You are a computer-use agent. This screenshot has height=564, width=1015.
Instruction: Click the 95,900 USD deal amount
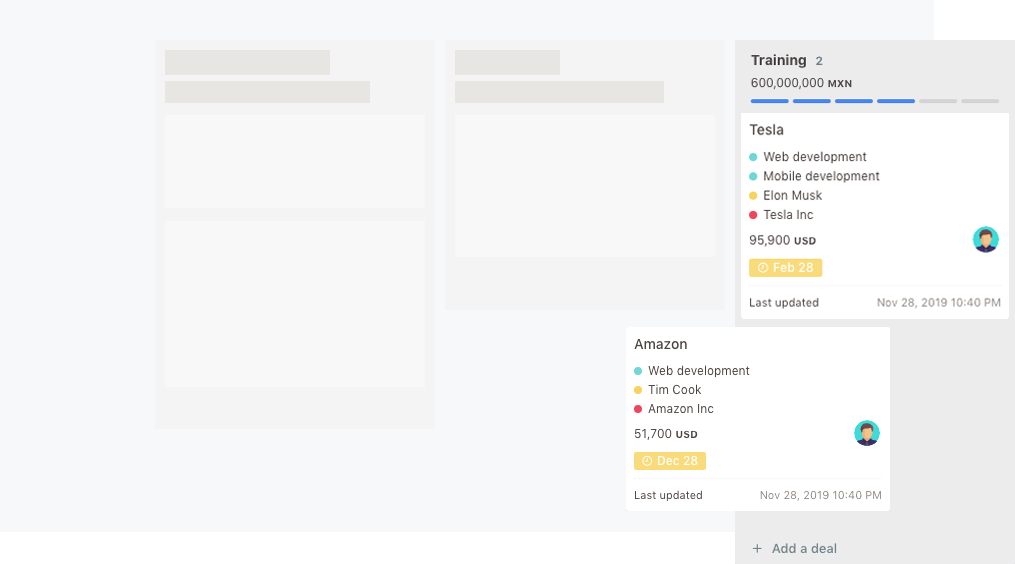pos(782,241)
